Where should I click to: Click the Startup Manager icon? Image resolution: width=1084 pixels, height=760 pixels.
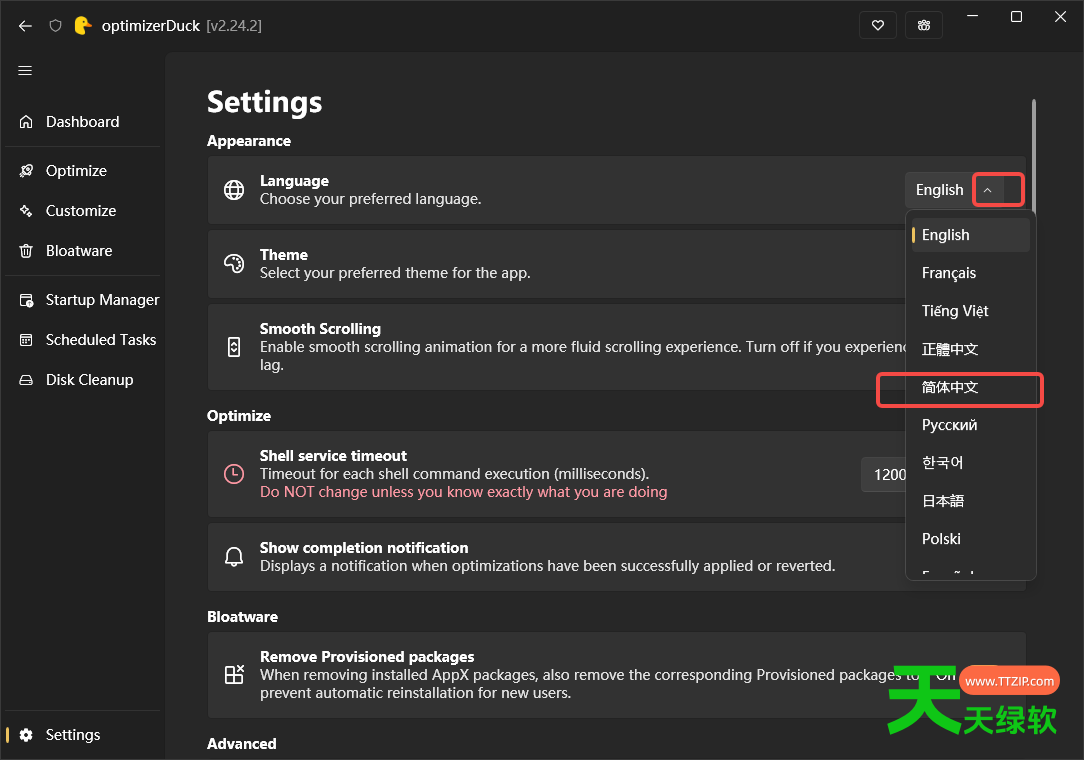pos(26,300)
